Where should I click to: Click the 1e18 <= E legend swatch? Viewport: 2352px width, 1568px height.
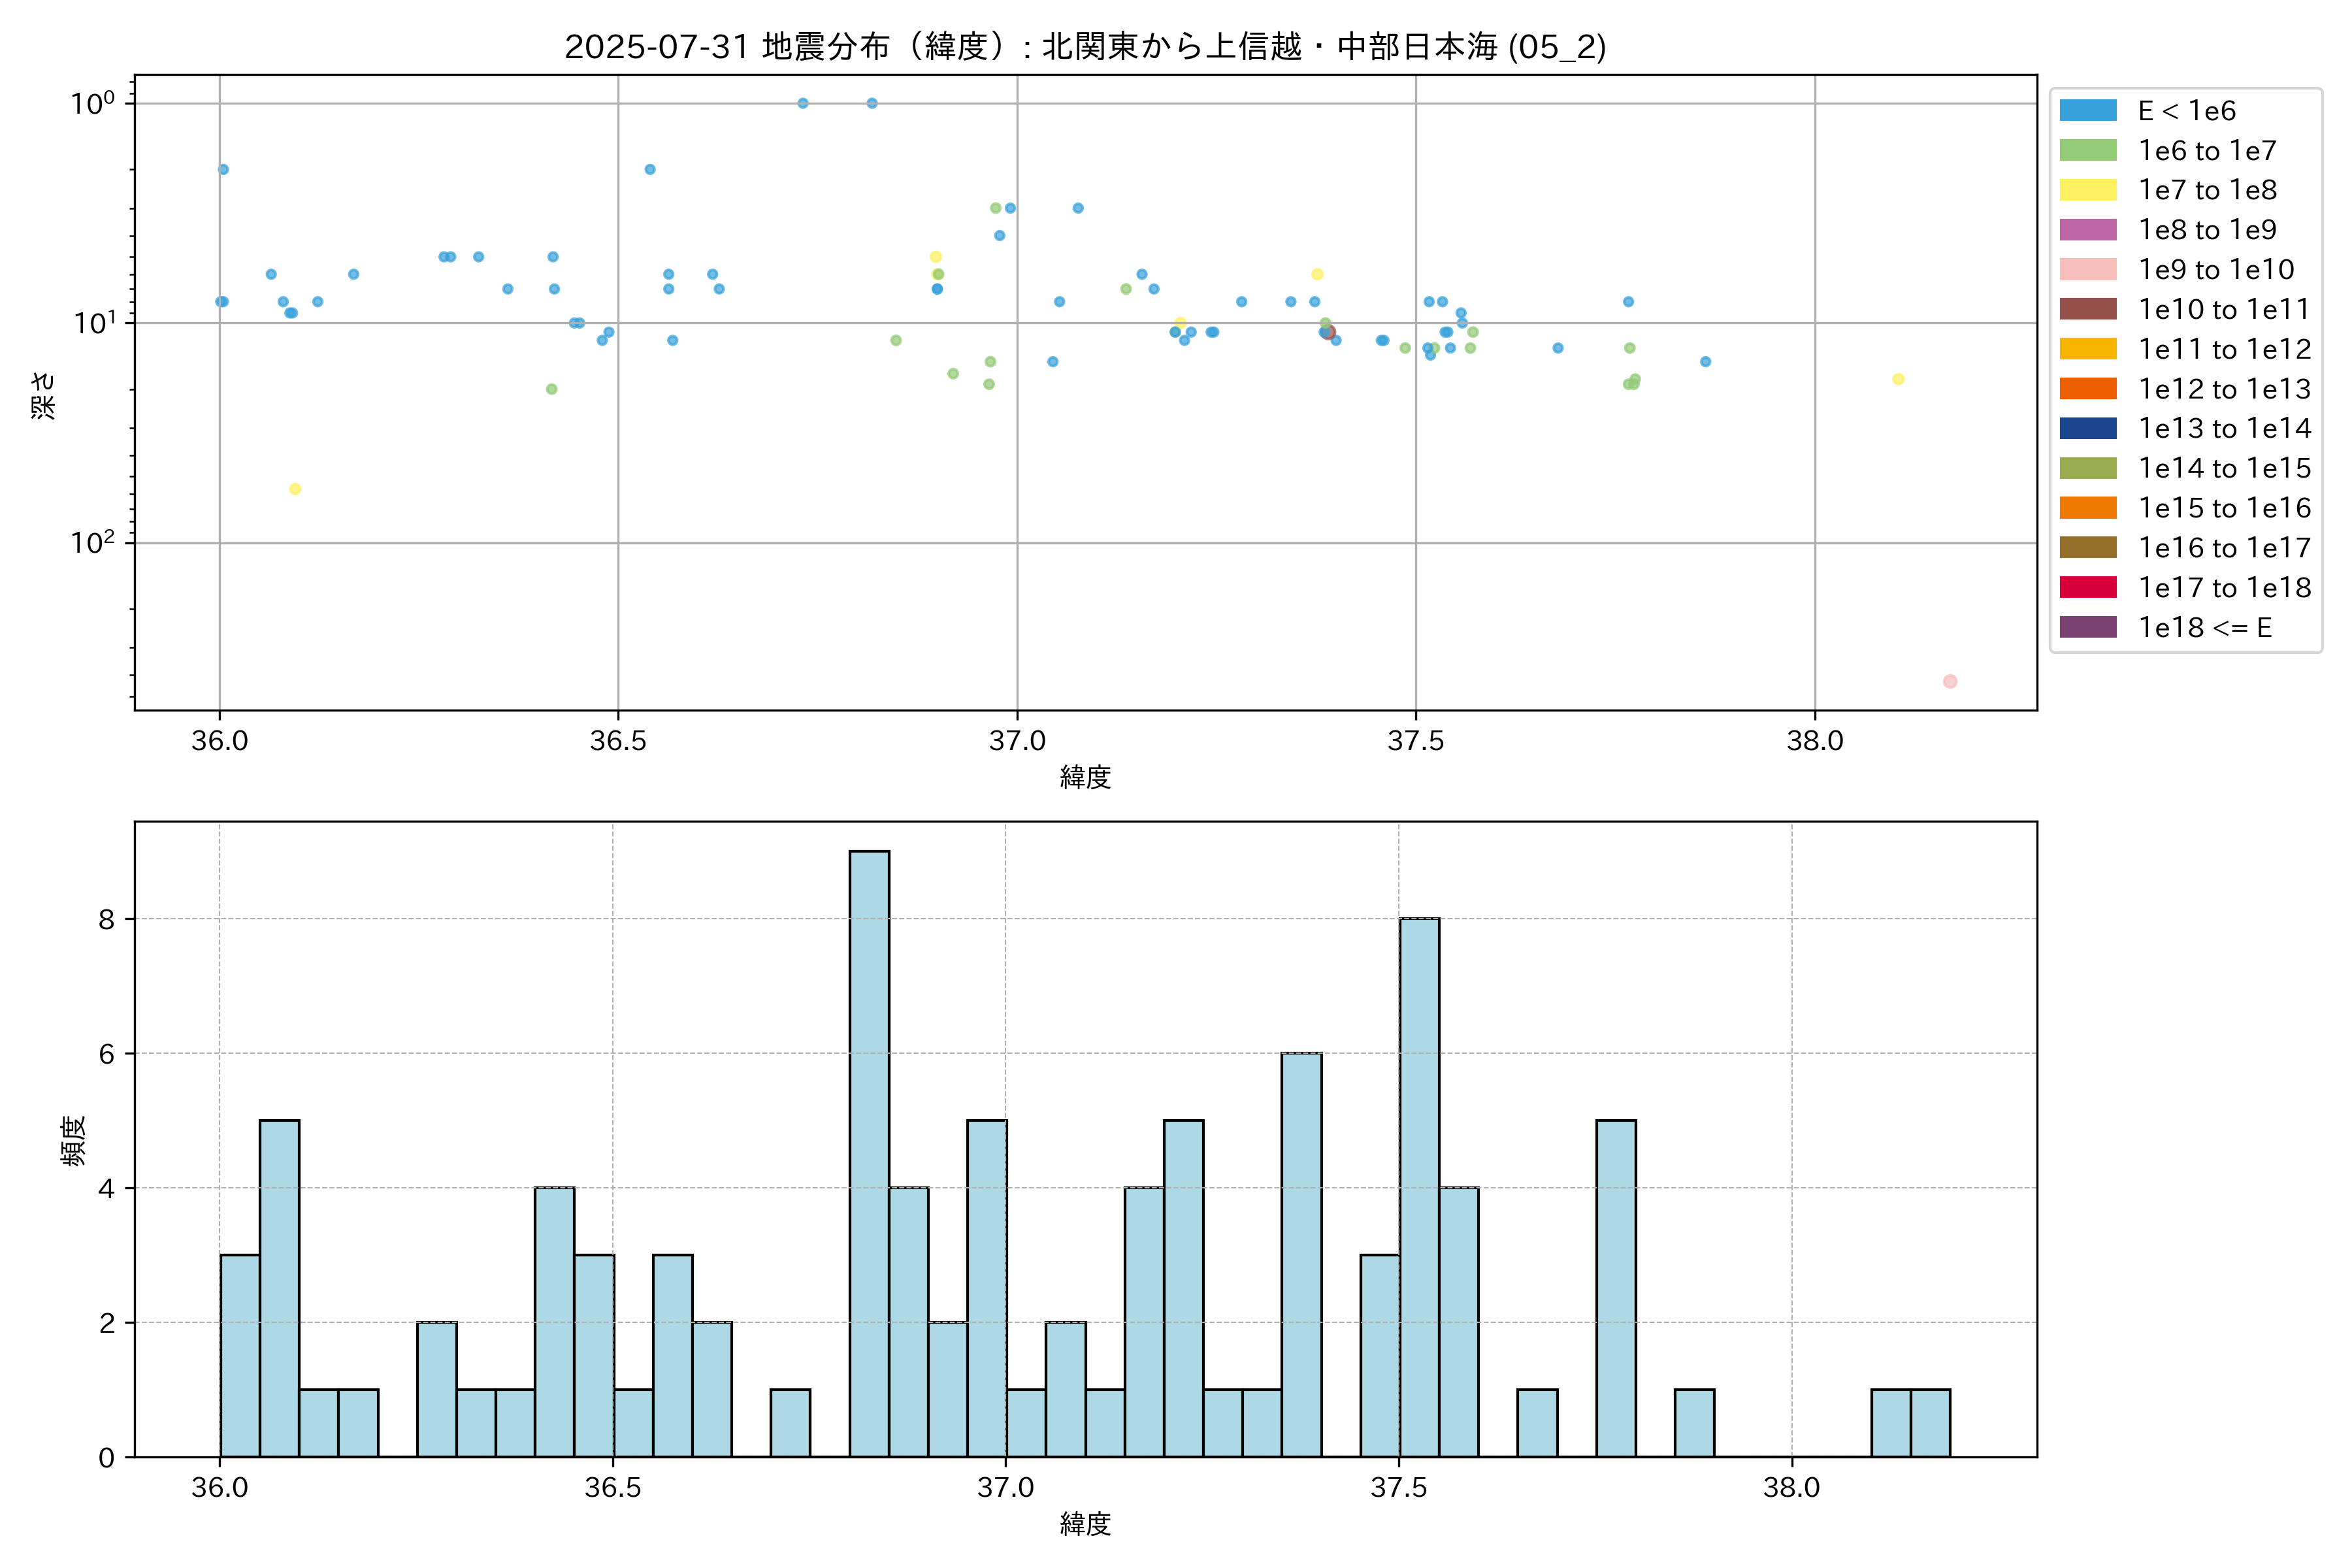pyautogui.click(x=2088, y=627)
